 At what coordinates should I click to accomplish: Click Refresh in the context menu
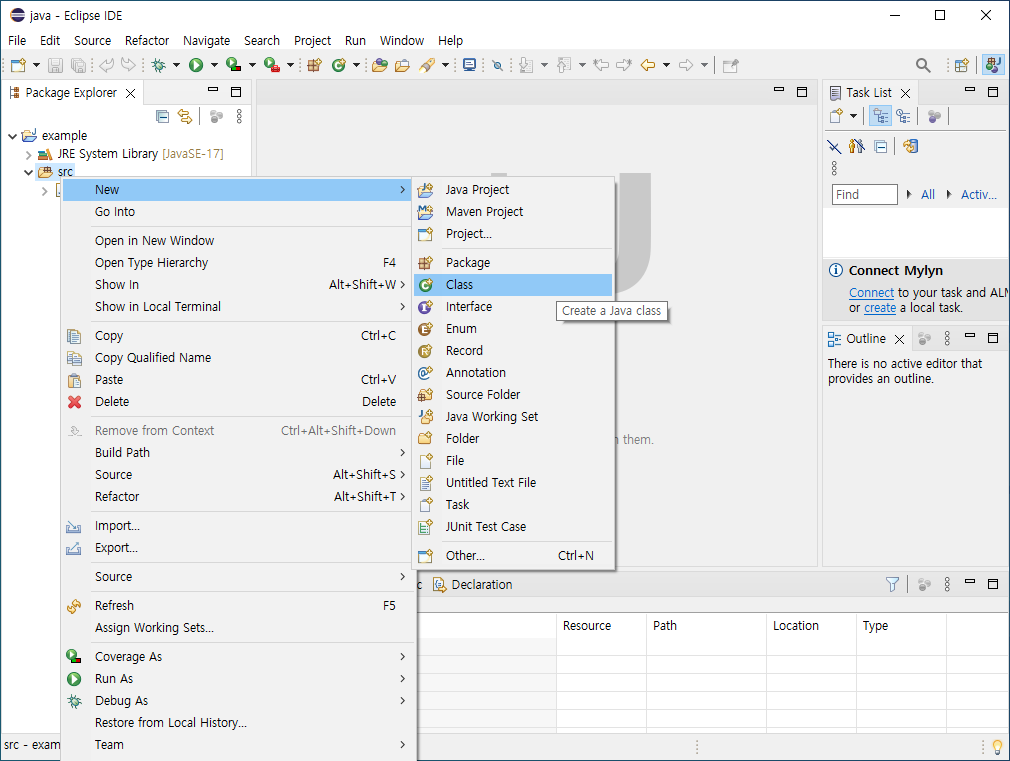pyautogui.click(x=237, y=606)
